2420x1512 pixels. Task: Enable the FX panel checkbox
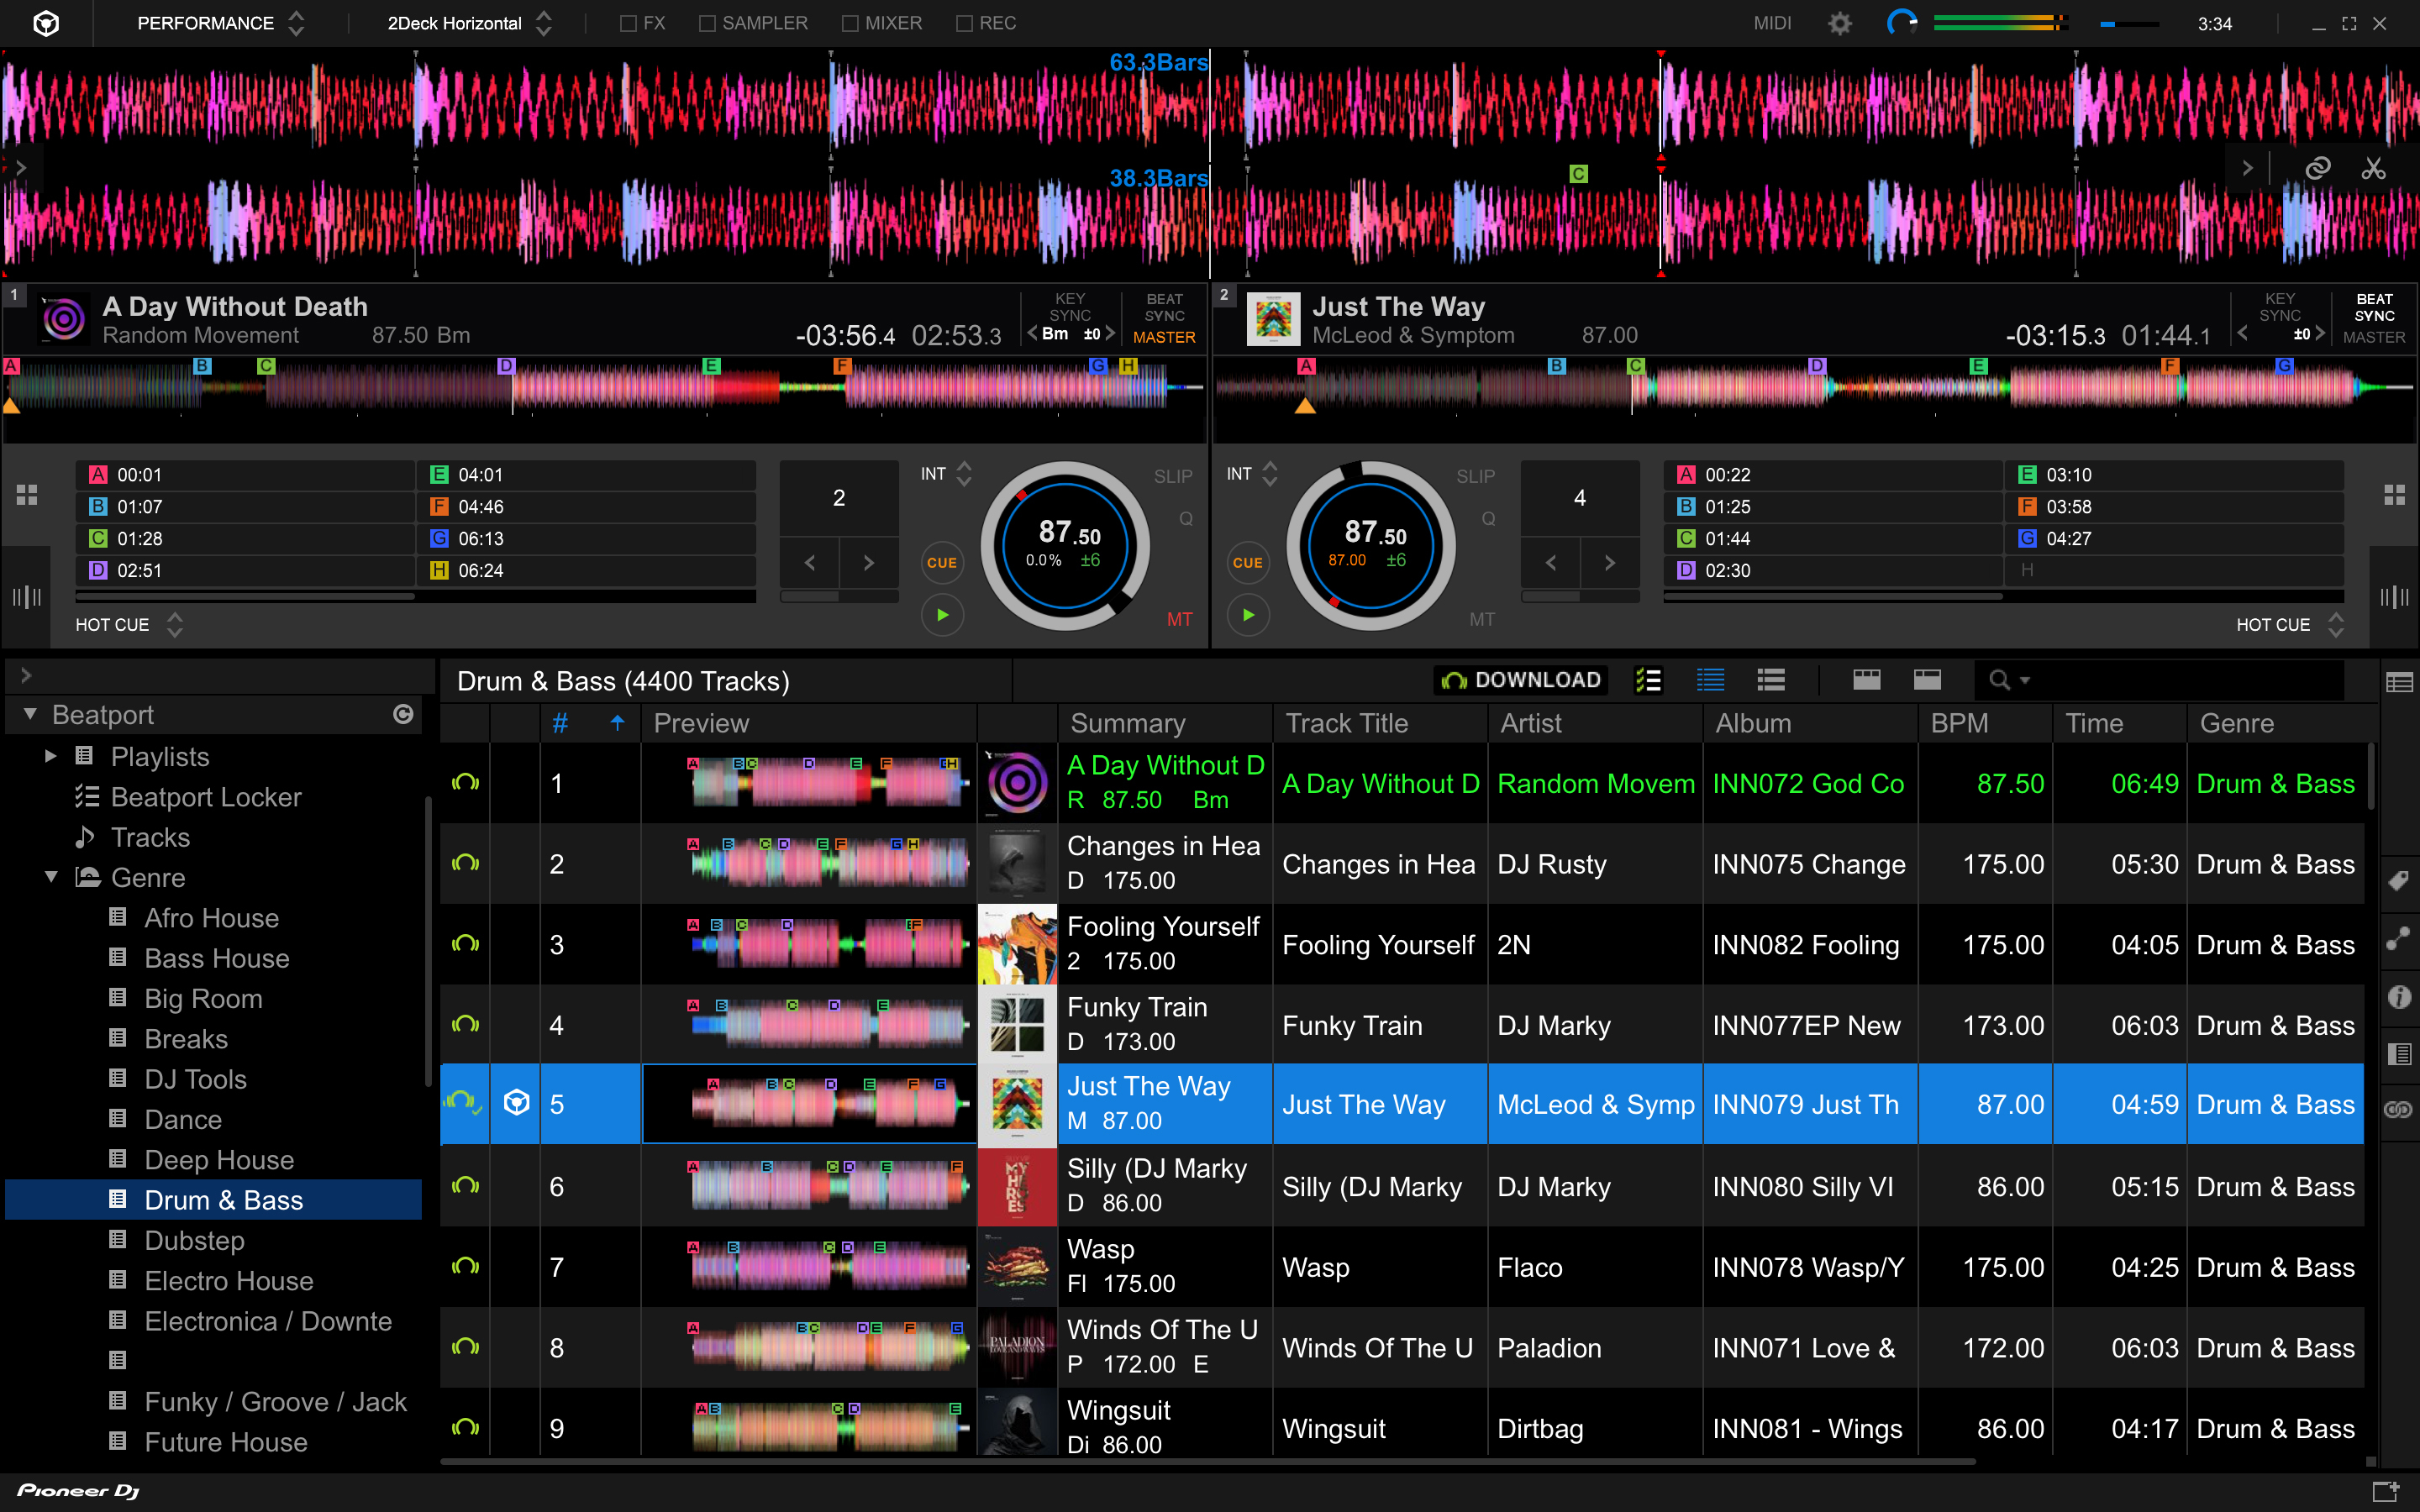[628, 23]
